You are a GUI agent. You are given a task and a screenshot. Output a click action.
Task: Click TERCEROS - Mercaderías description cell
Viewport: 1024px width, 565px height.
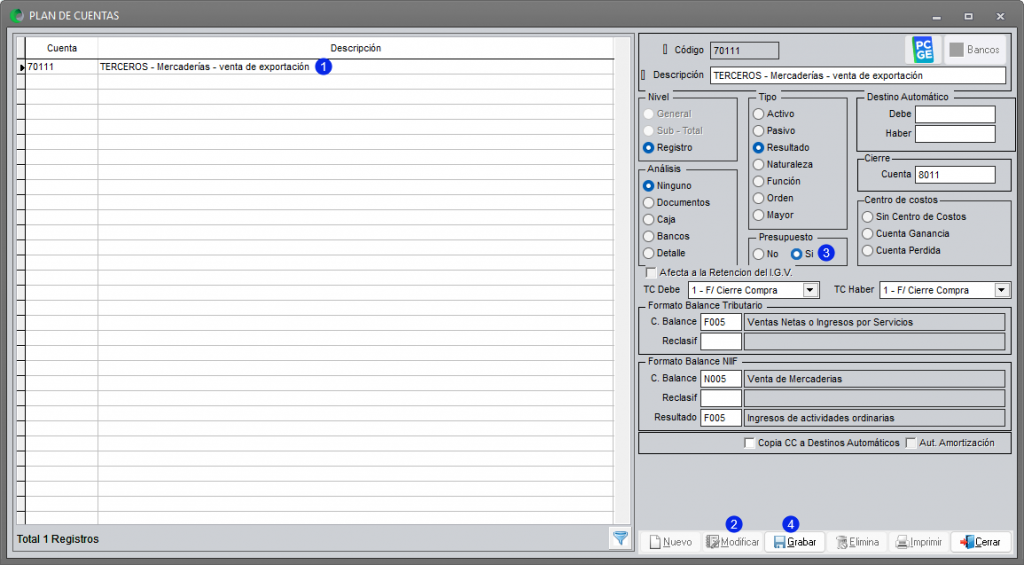[356, 67]
